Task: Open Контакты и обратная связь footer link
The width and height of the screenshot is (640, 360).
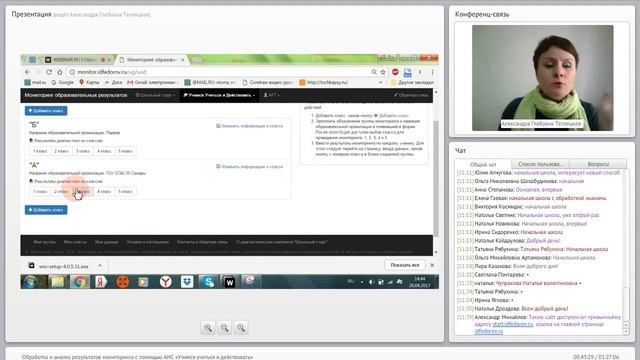Action: pyautogui.click(x=202, y=242)
